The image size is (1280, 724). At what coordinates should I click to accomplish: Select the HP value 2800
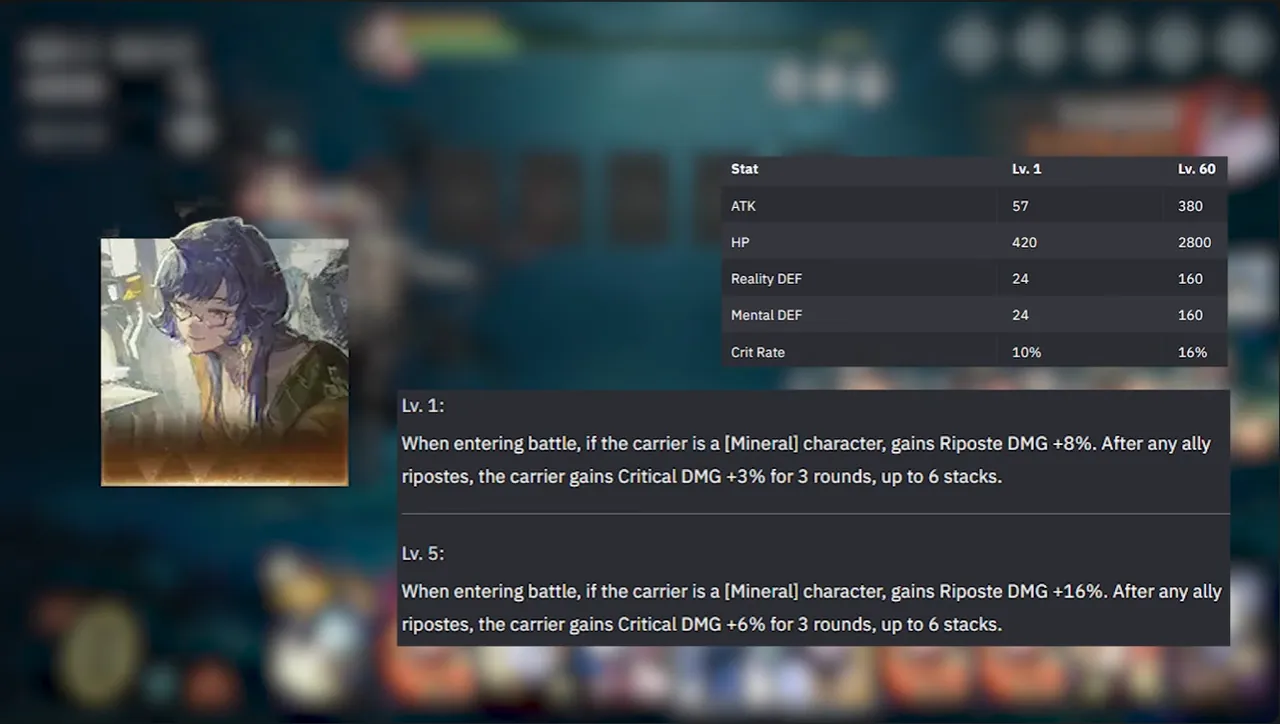pyautogui.click(x=1194, y=242)
